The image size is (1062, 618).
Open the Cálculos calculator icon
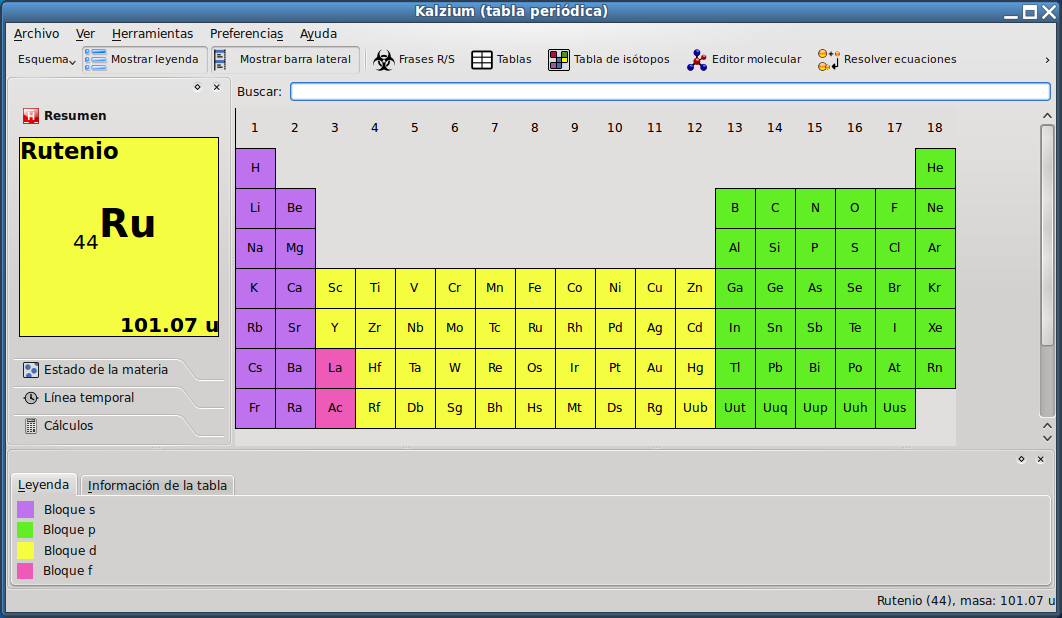click(x=30, y=426)
